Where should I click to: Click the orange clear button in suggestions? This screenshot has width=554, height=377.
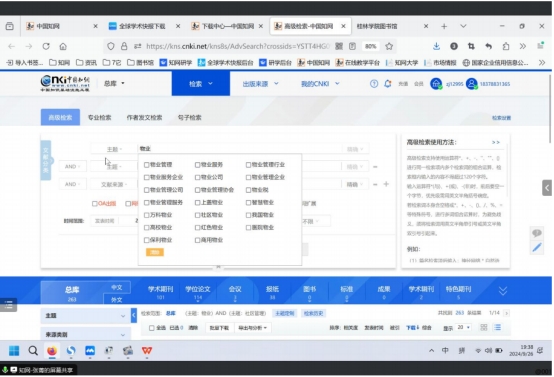(155, 252)
